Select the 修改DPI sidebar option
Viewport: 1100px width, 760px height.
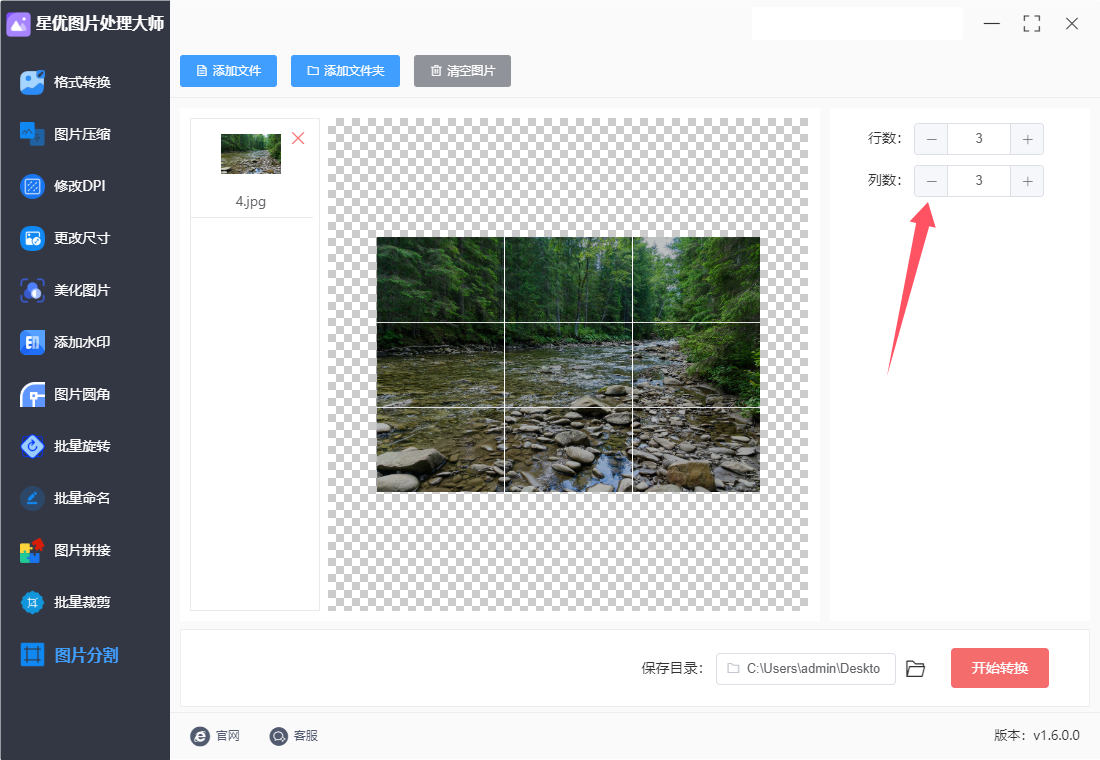pyautogui.click(x=63, y=186)
